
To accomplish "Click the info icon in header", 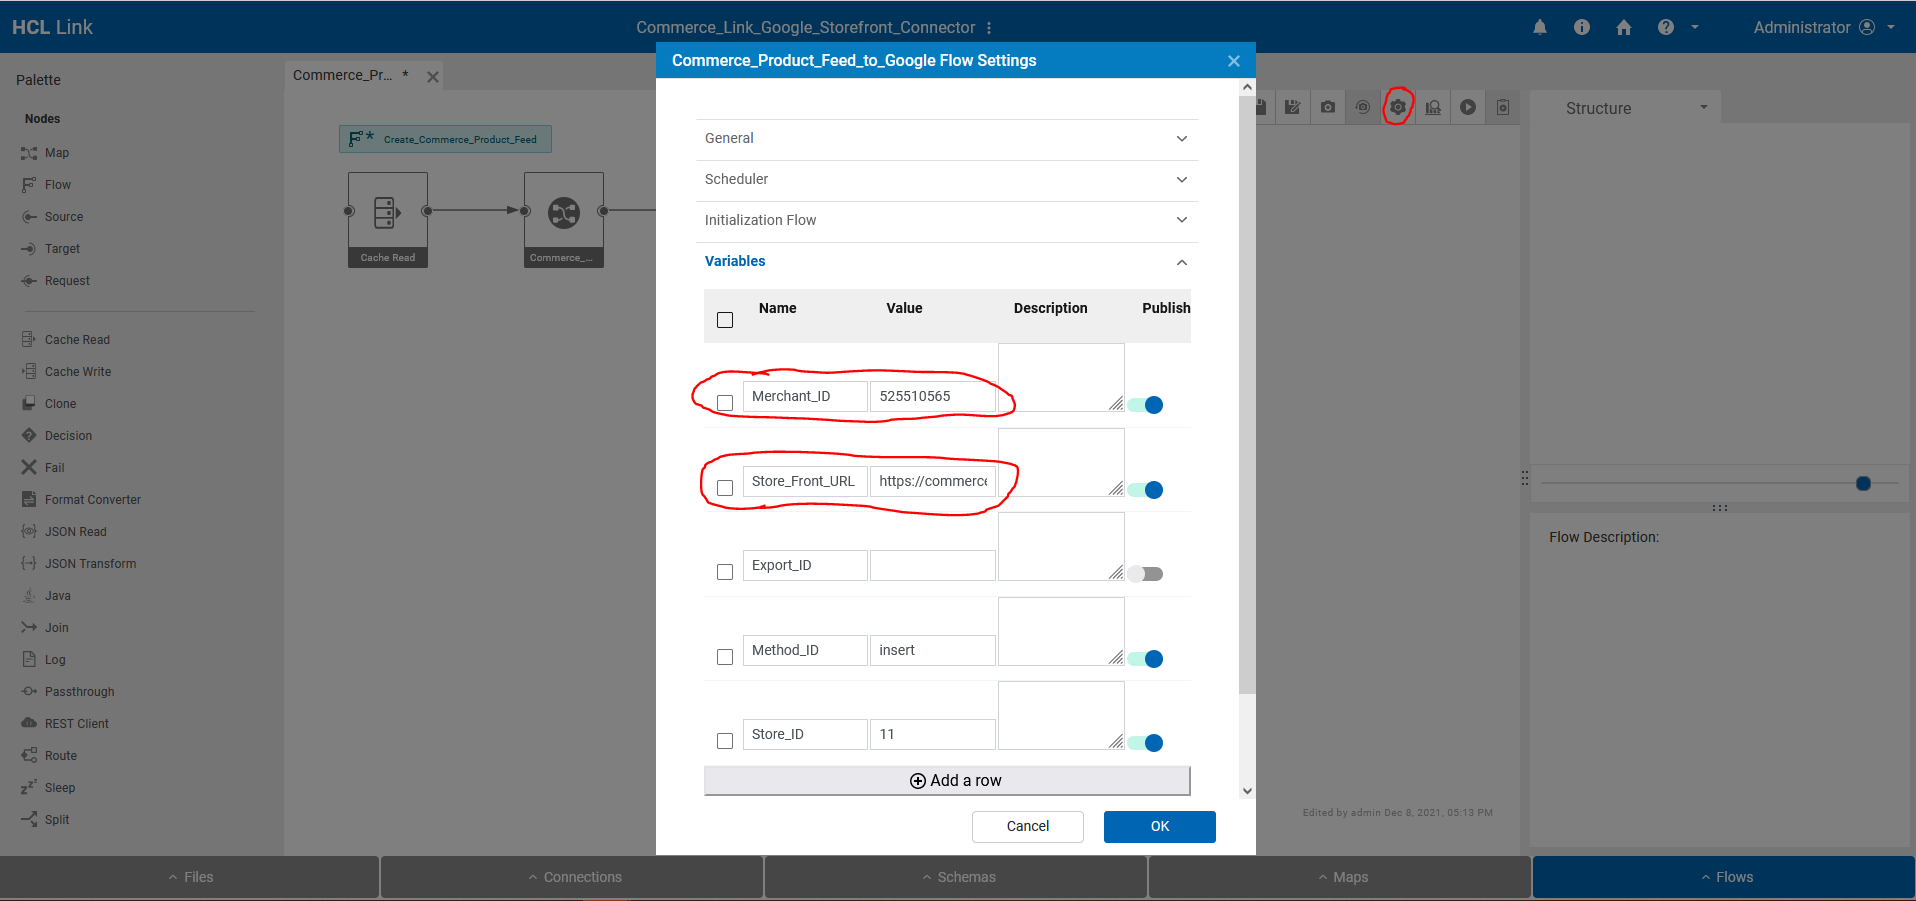I will [1582, 27].
